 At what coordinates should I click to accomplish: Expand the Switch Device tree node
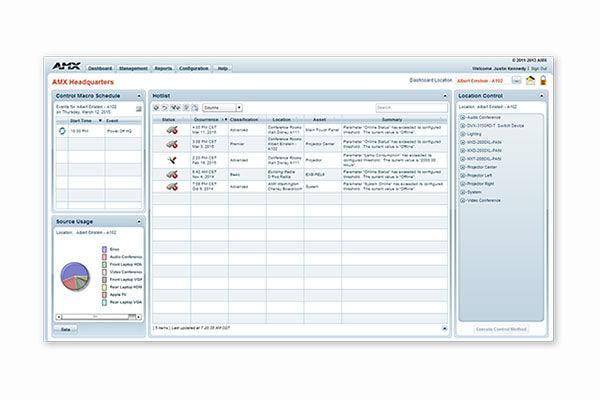click(x=463, y=126)
